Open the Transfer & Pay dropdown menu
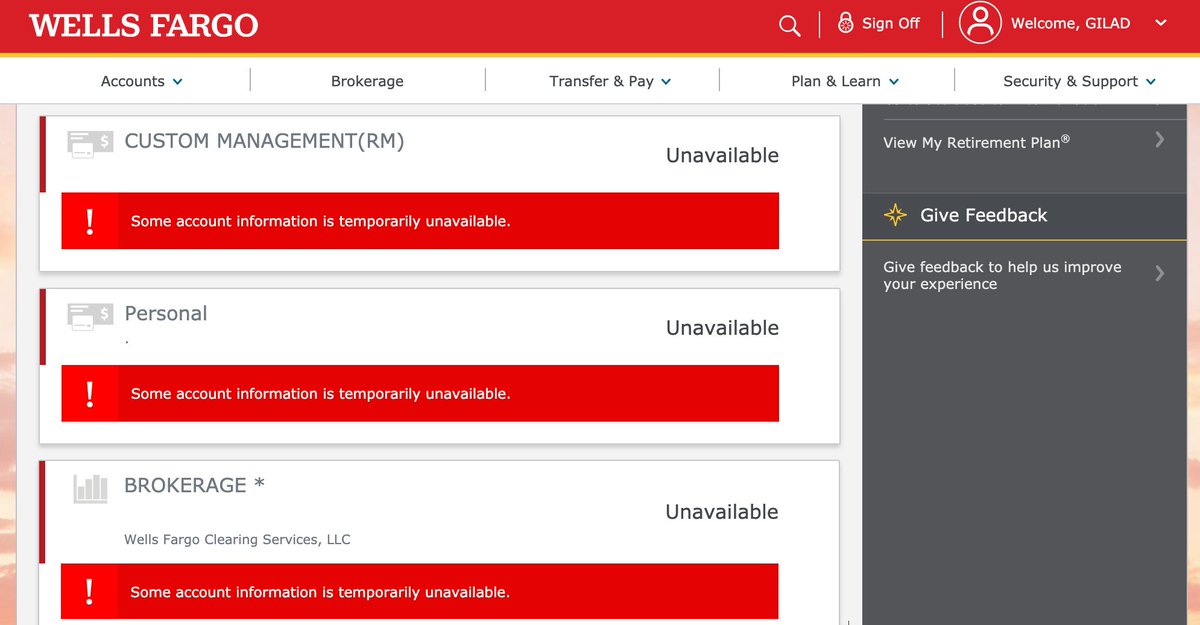 coord(610,81)
